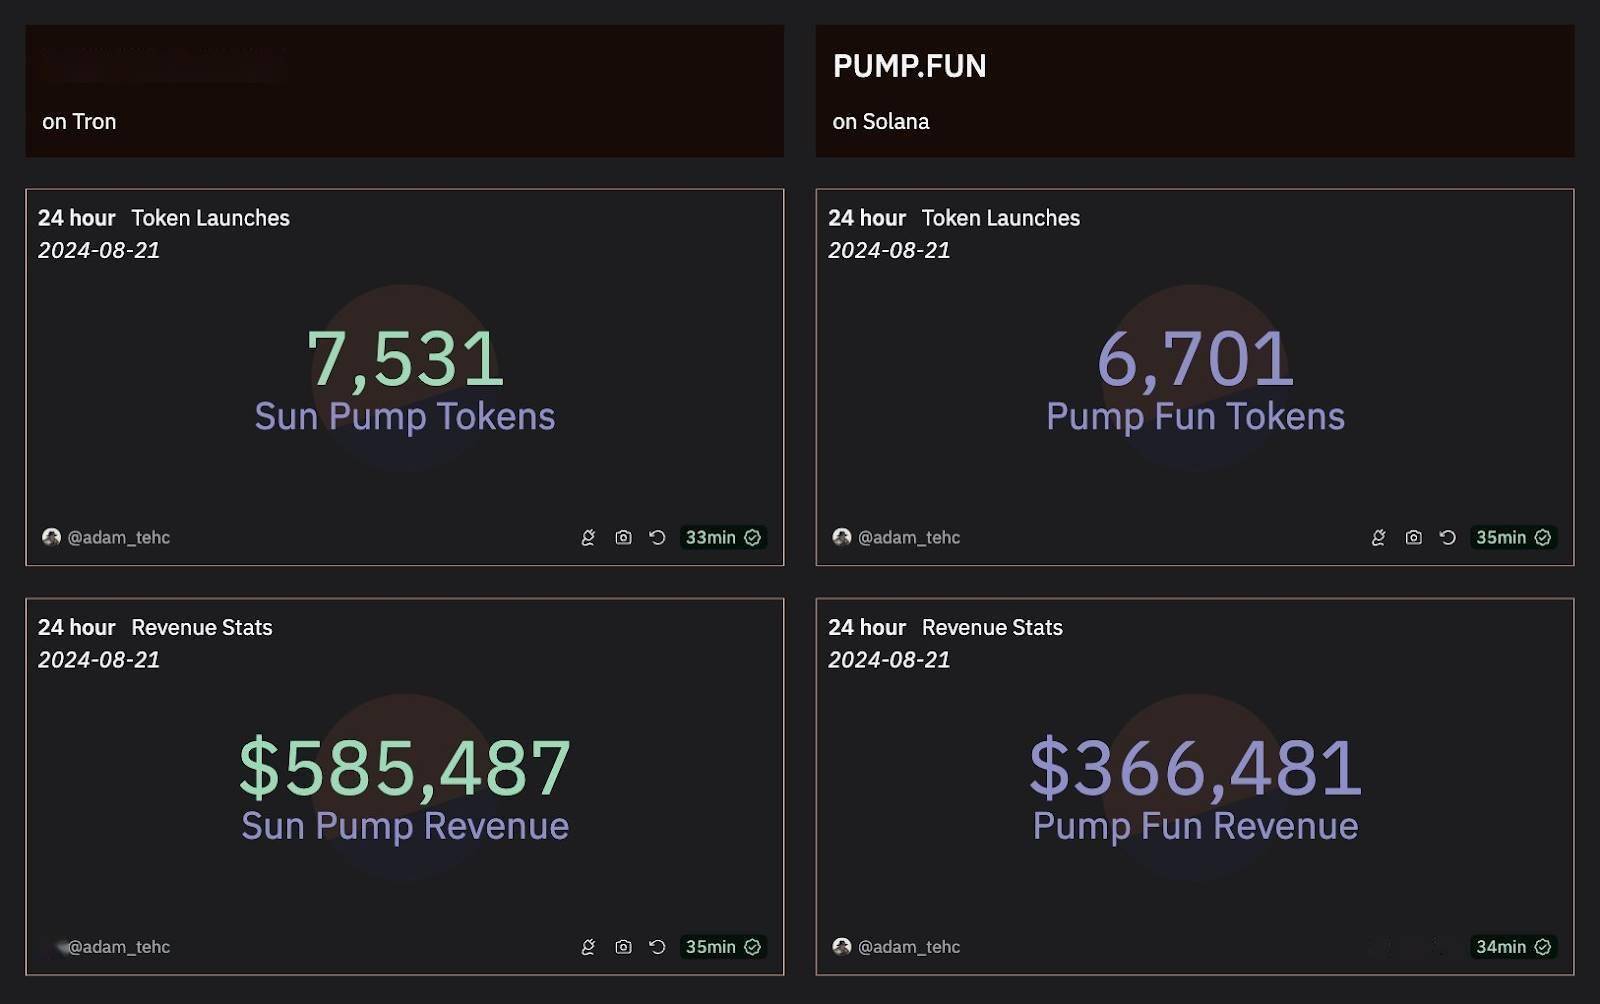The height and width of the screenshot is (1004, 1600).
Task: Open @adam_tehc profile under Pump Fun Revenue
Action: coord(909,947)
